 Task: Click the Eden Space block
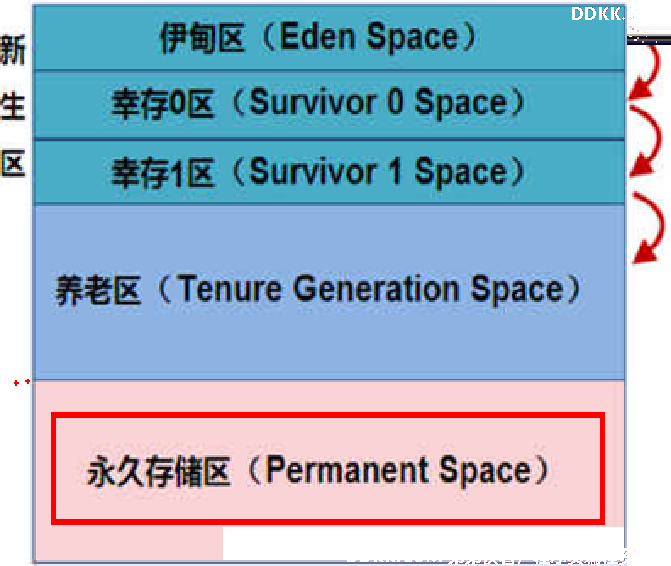[329, 37]
